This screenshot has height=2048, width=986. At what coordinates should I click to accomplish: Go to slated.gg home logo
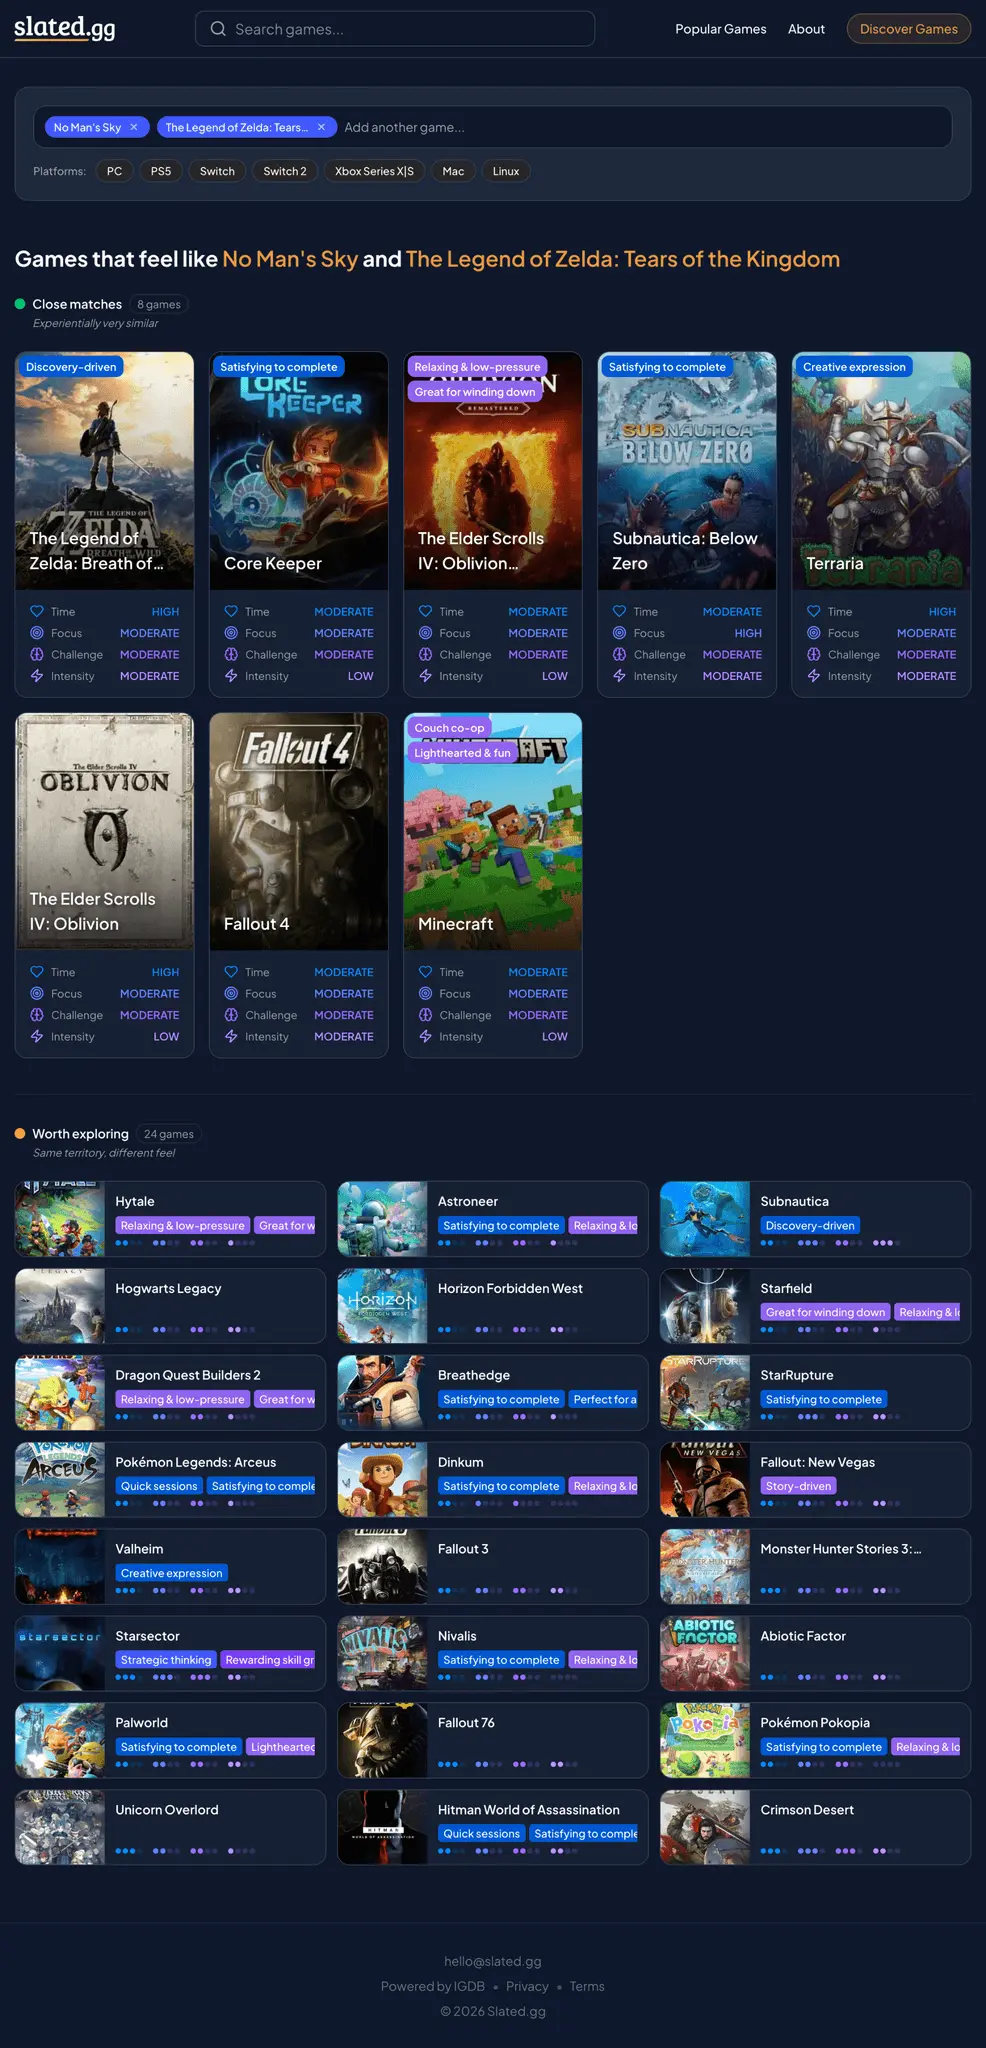(65, 28)
